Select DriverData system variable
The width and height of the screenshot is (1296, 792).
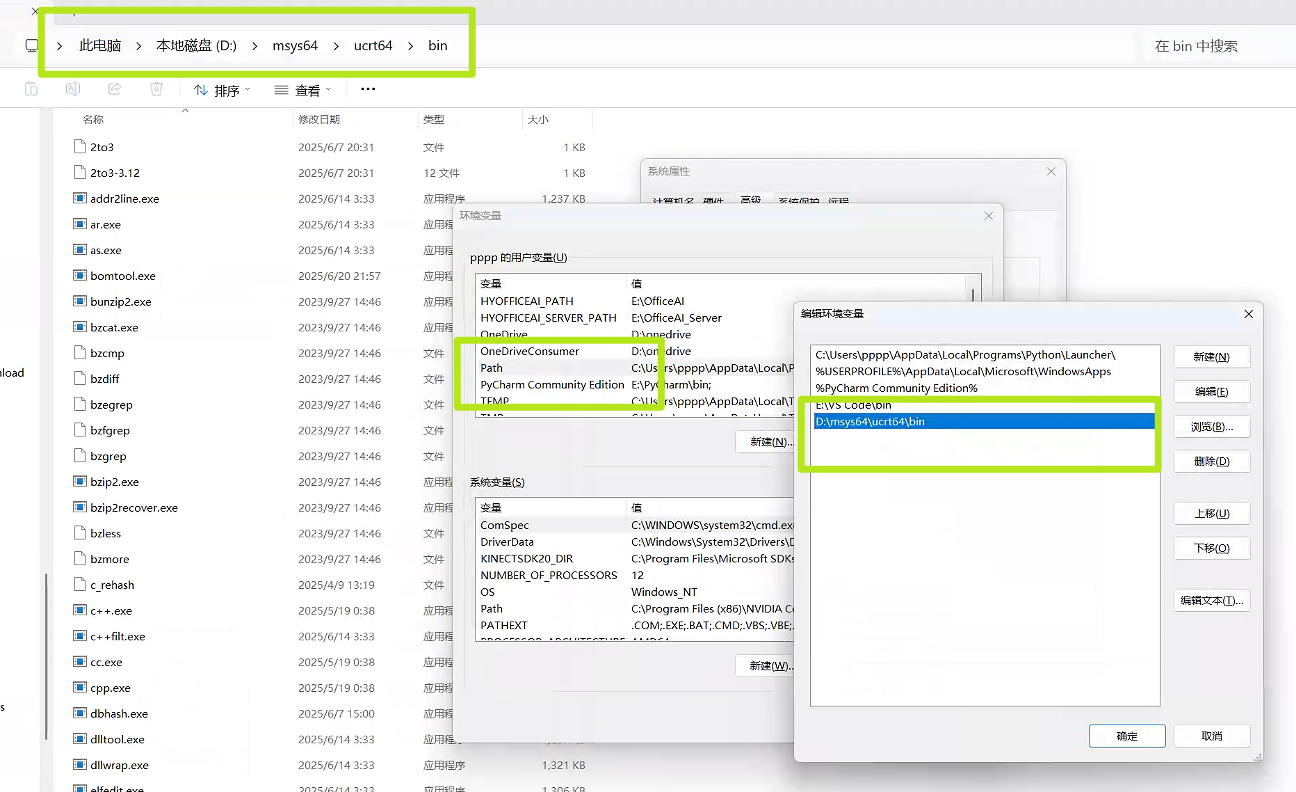point(507,542)
